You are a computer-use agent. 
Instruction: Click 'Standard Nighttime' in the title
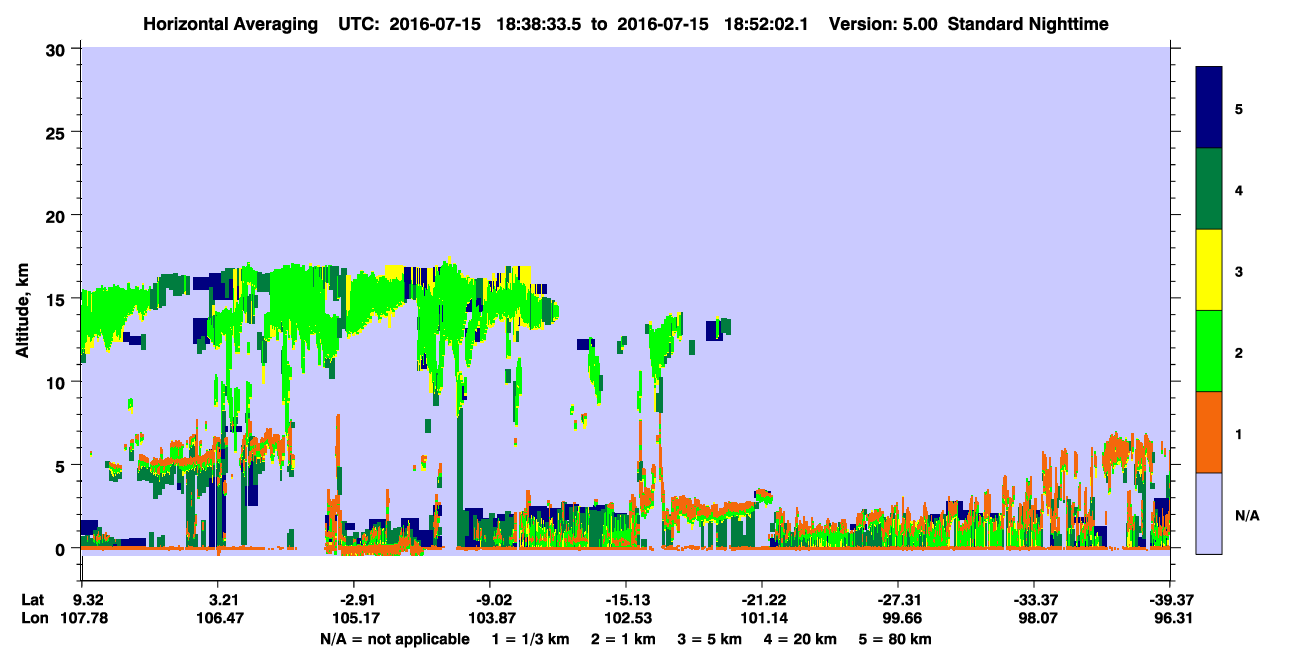click(x=1028, y=23)
